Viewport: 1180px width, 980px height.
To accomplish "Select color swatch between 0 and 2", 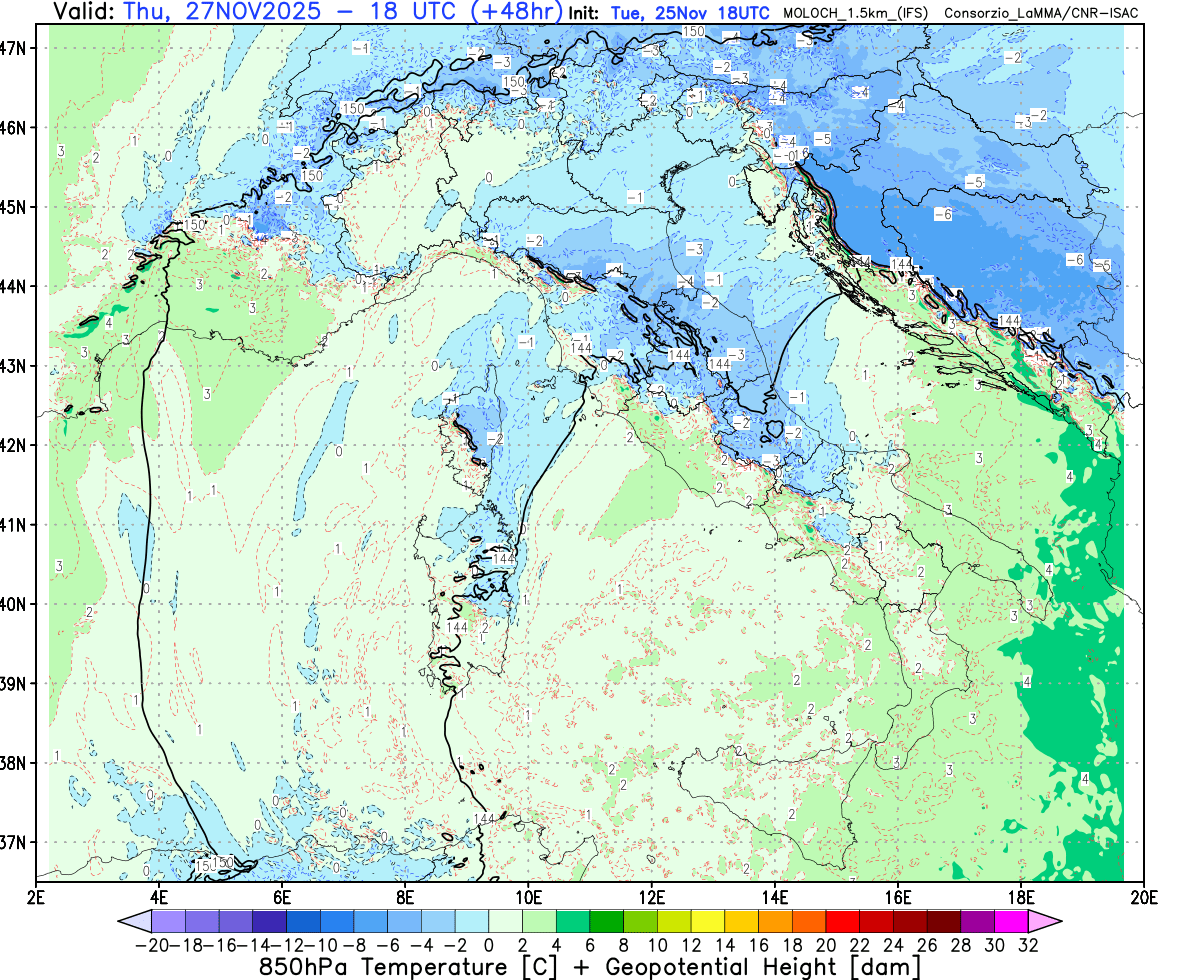I will 505,922.
